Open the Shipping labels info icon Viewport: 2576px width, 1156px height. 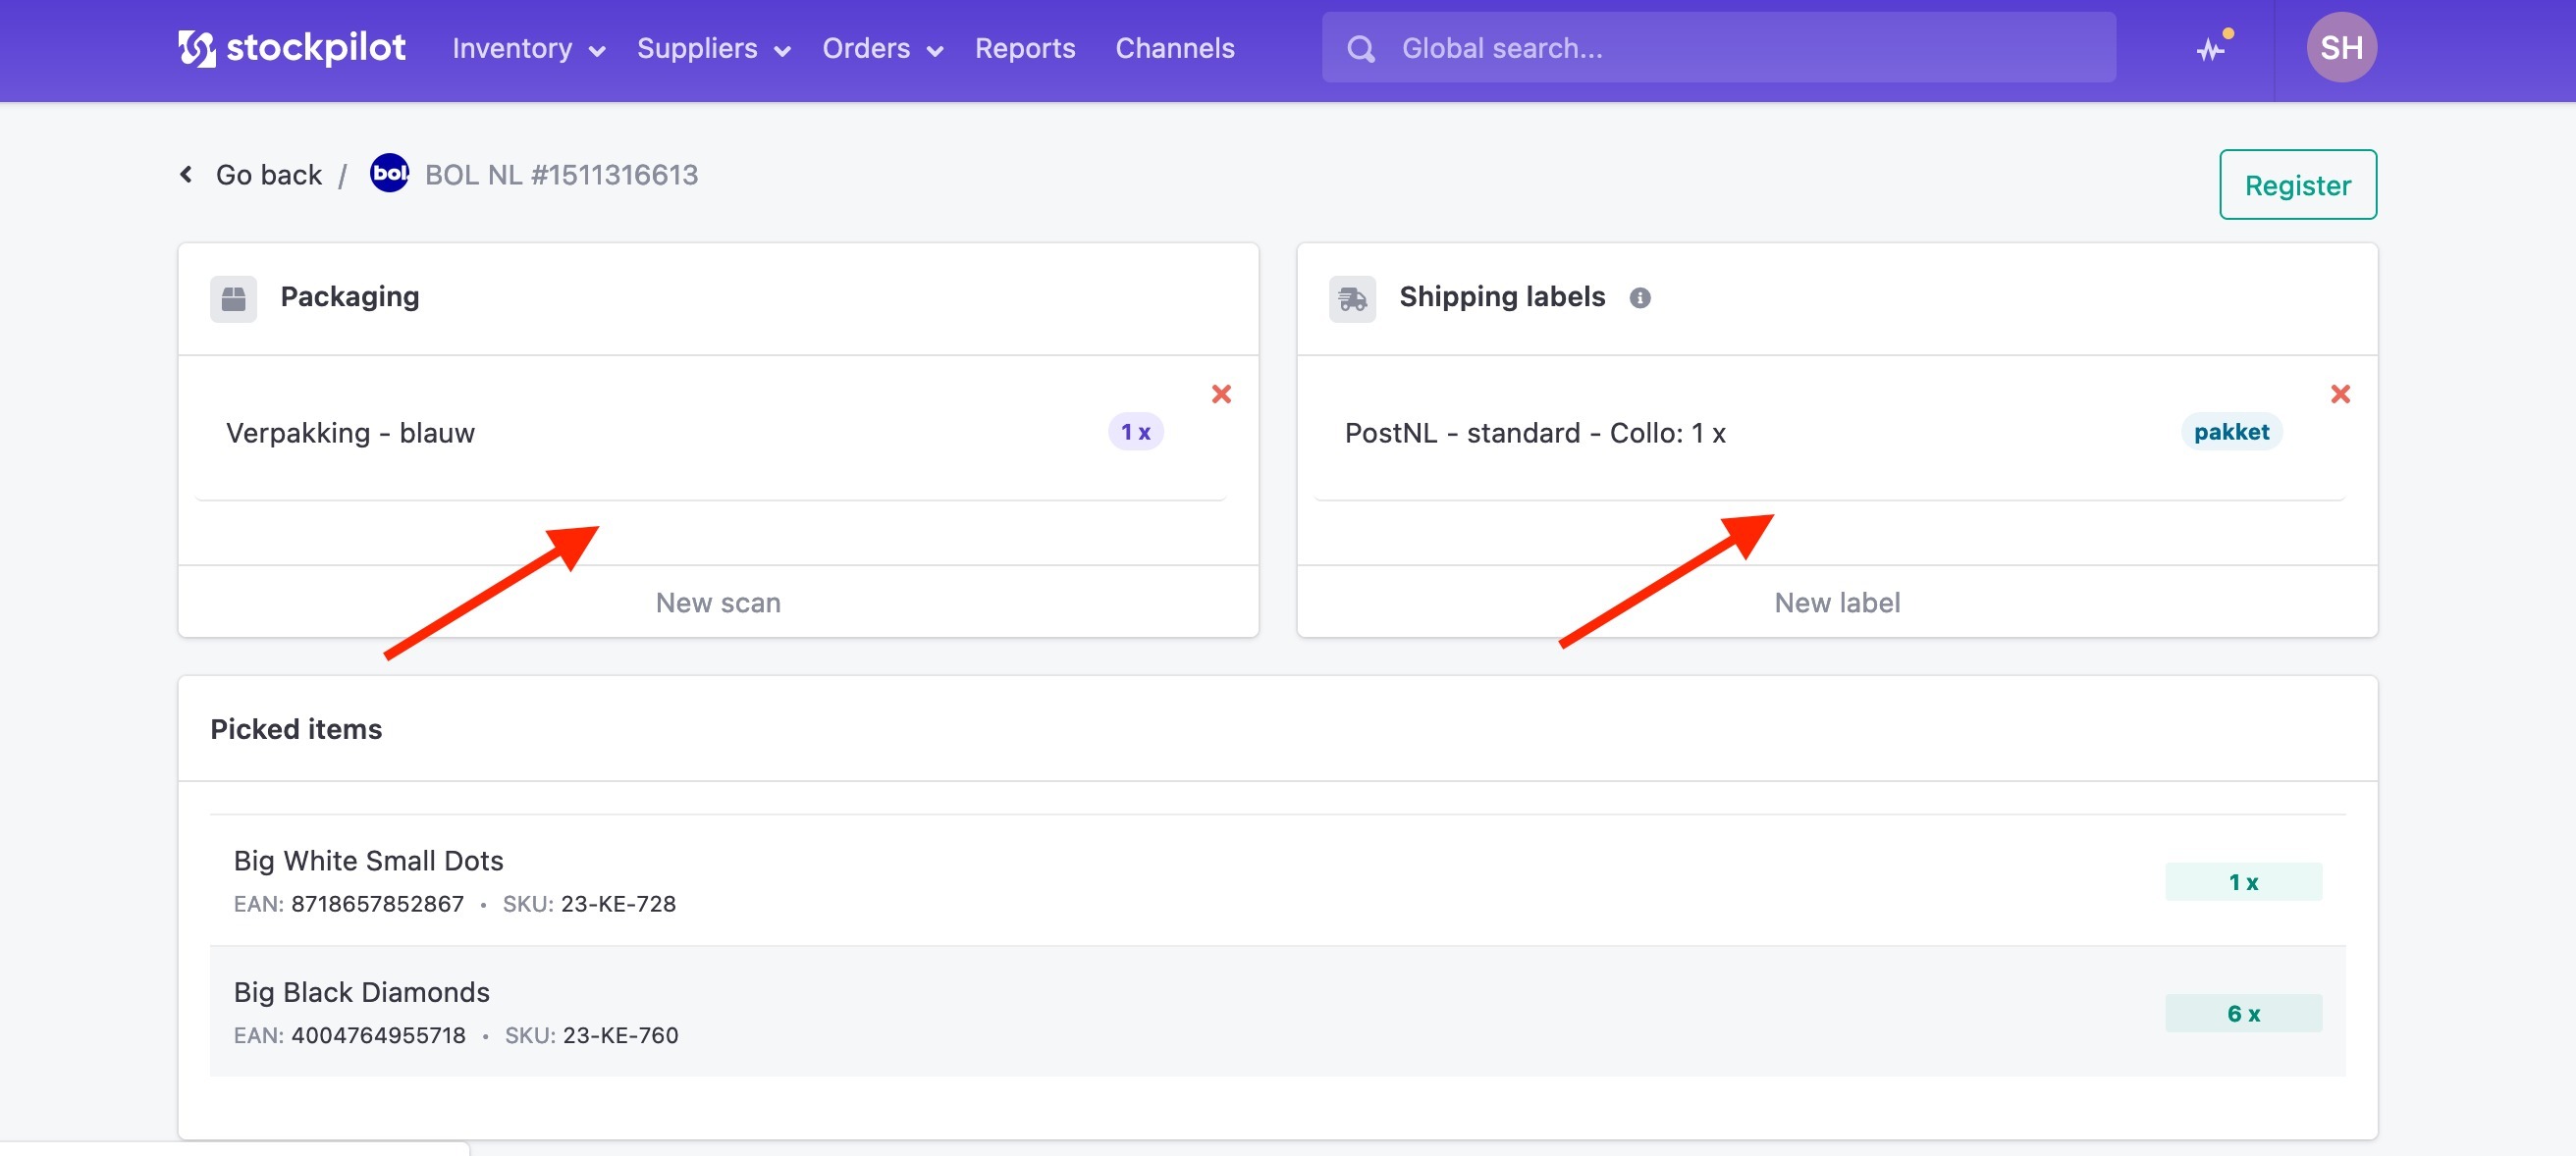[x=1640, y=298]
